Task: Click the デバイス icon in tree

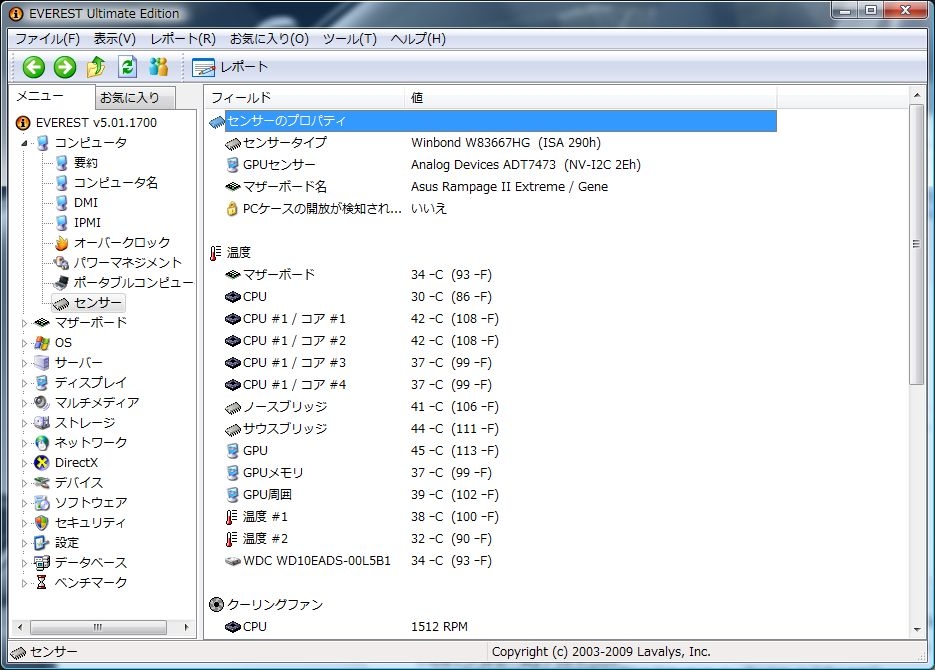Action: (x=41, y=482)
